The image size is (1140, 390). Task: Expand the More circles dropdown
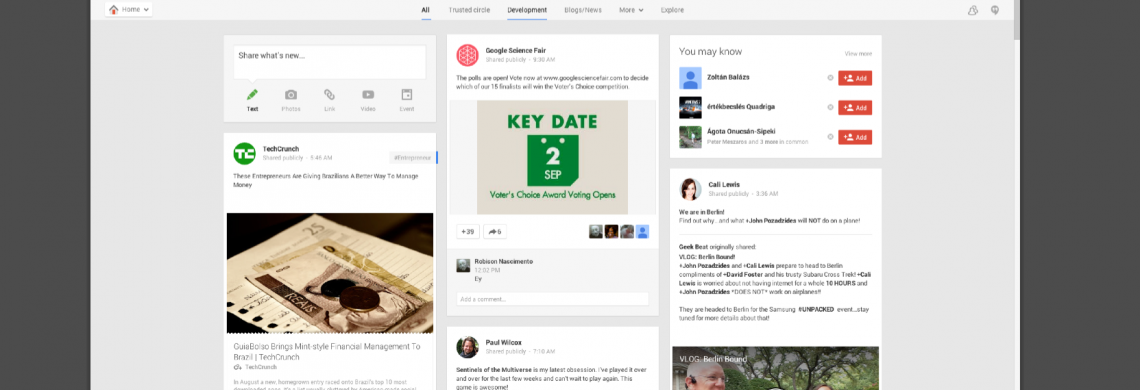[x=631, y=10]
